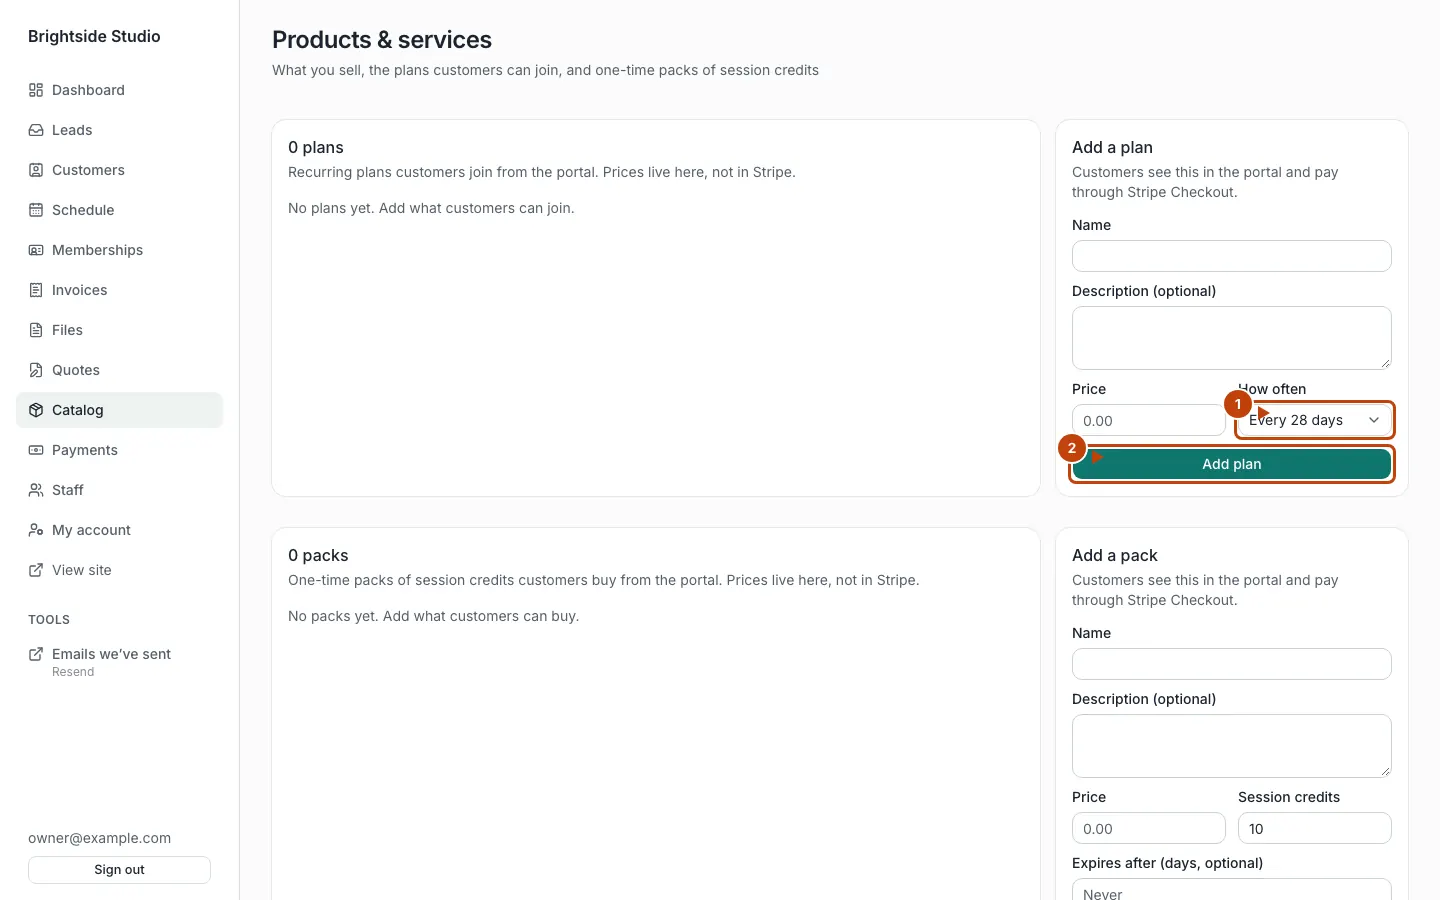This screenshot has height=900, width=1440.
Task: Click the Staff people icon
Action: click(36, 490)
